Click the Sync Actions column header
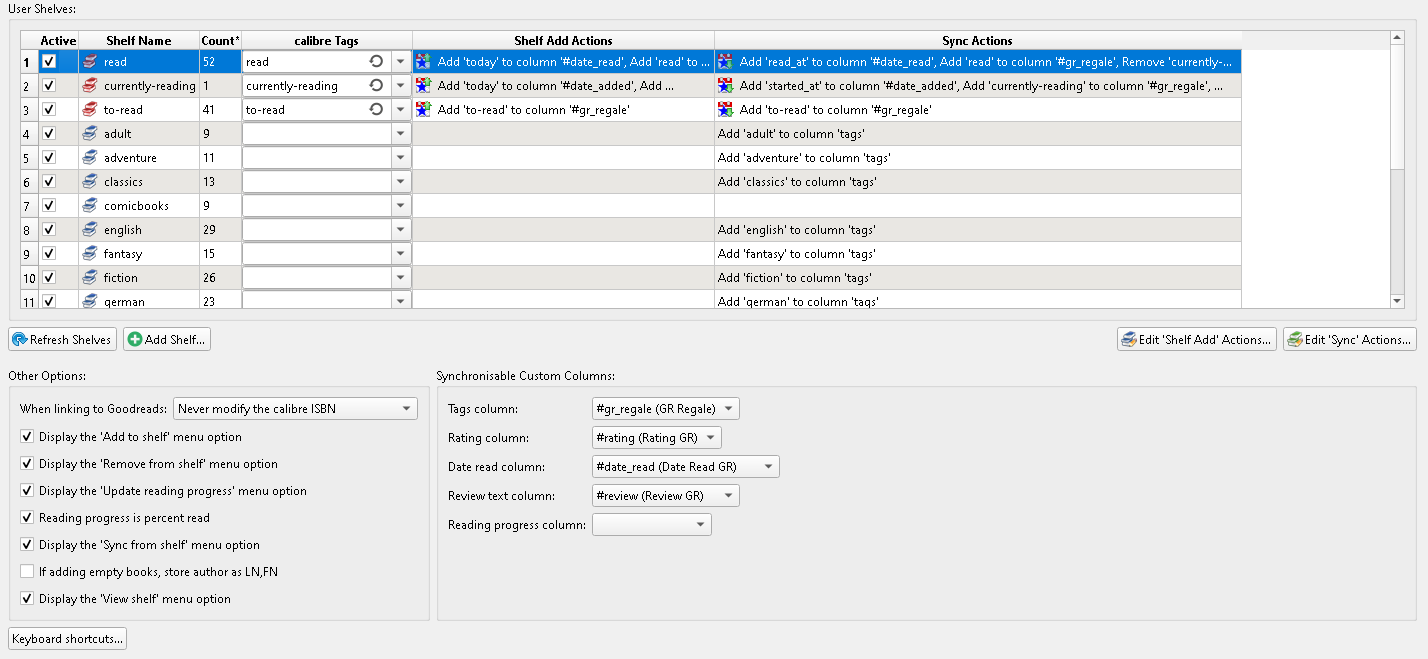 tap(977, 41)
